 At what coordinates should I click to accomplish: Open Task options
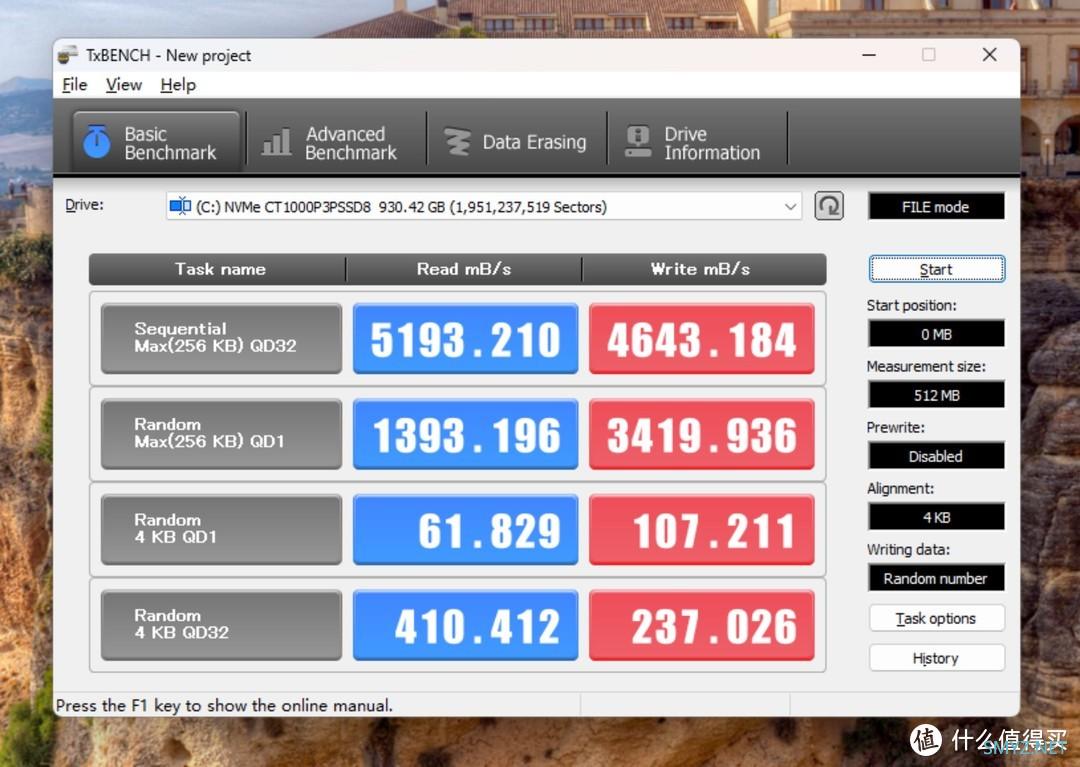tap(936, 618)
